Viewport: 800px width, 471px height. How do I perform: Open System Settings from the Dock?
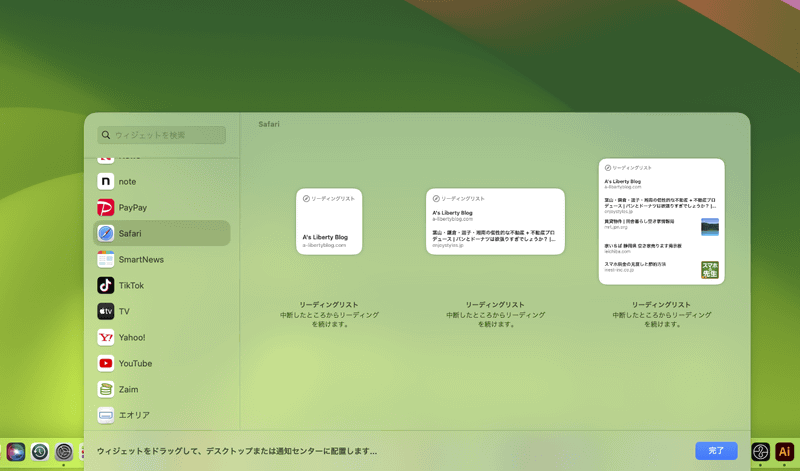tap(64, 452)
